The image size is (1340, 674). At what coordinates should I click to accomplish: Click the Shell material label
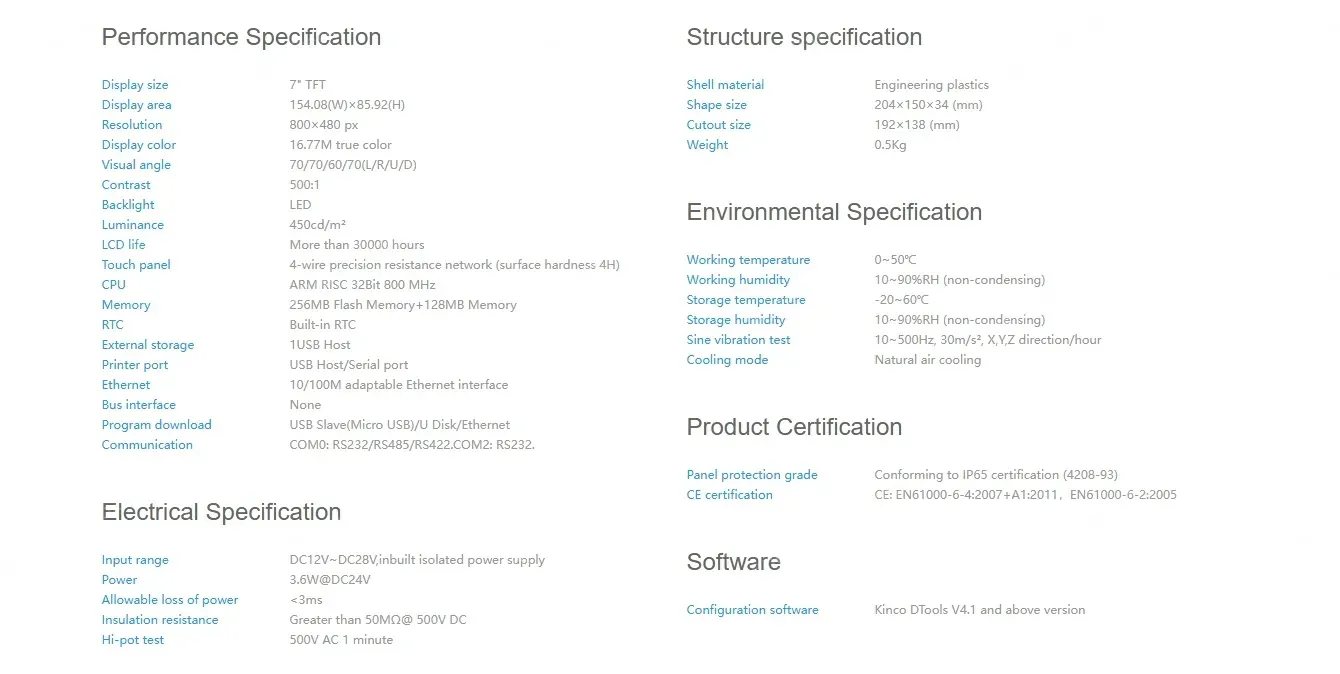tap(725, 85)
